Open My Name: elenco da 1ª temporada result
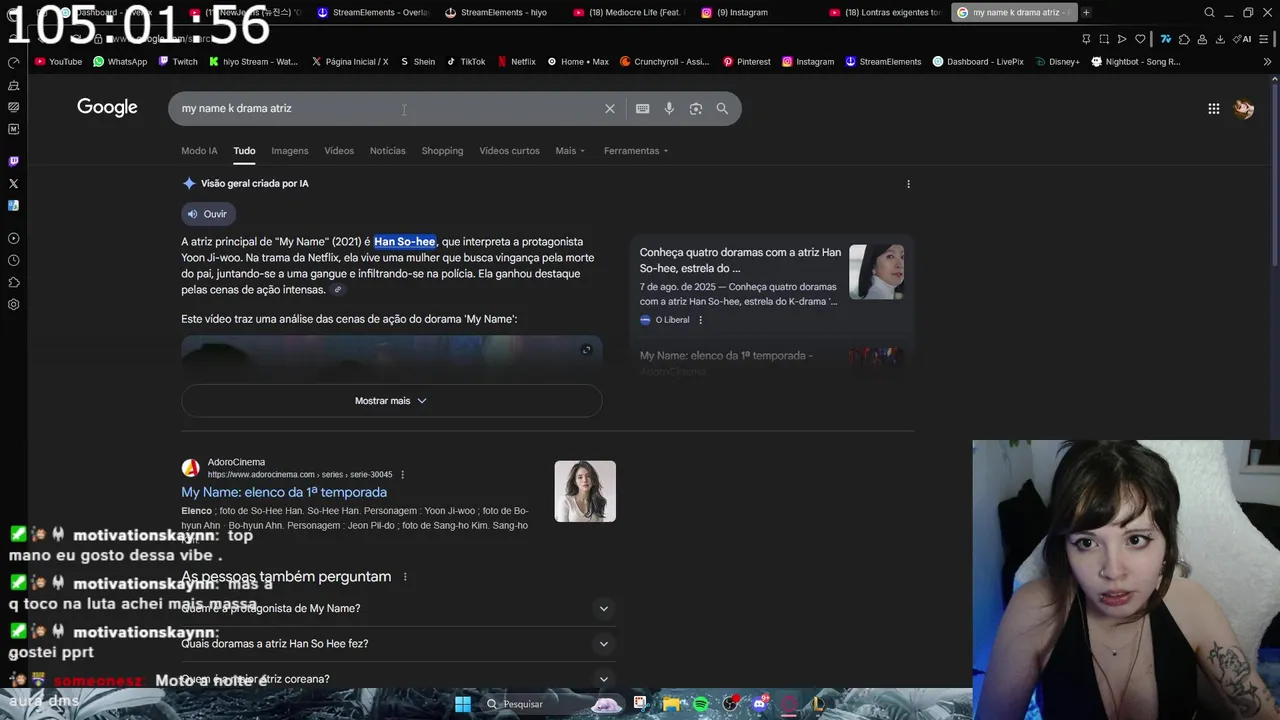This screenshot has width=1280, height=720. tap(284, 492)
